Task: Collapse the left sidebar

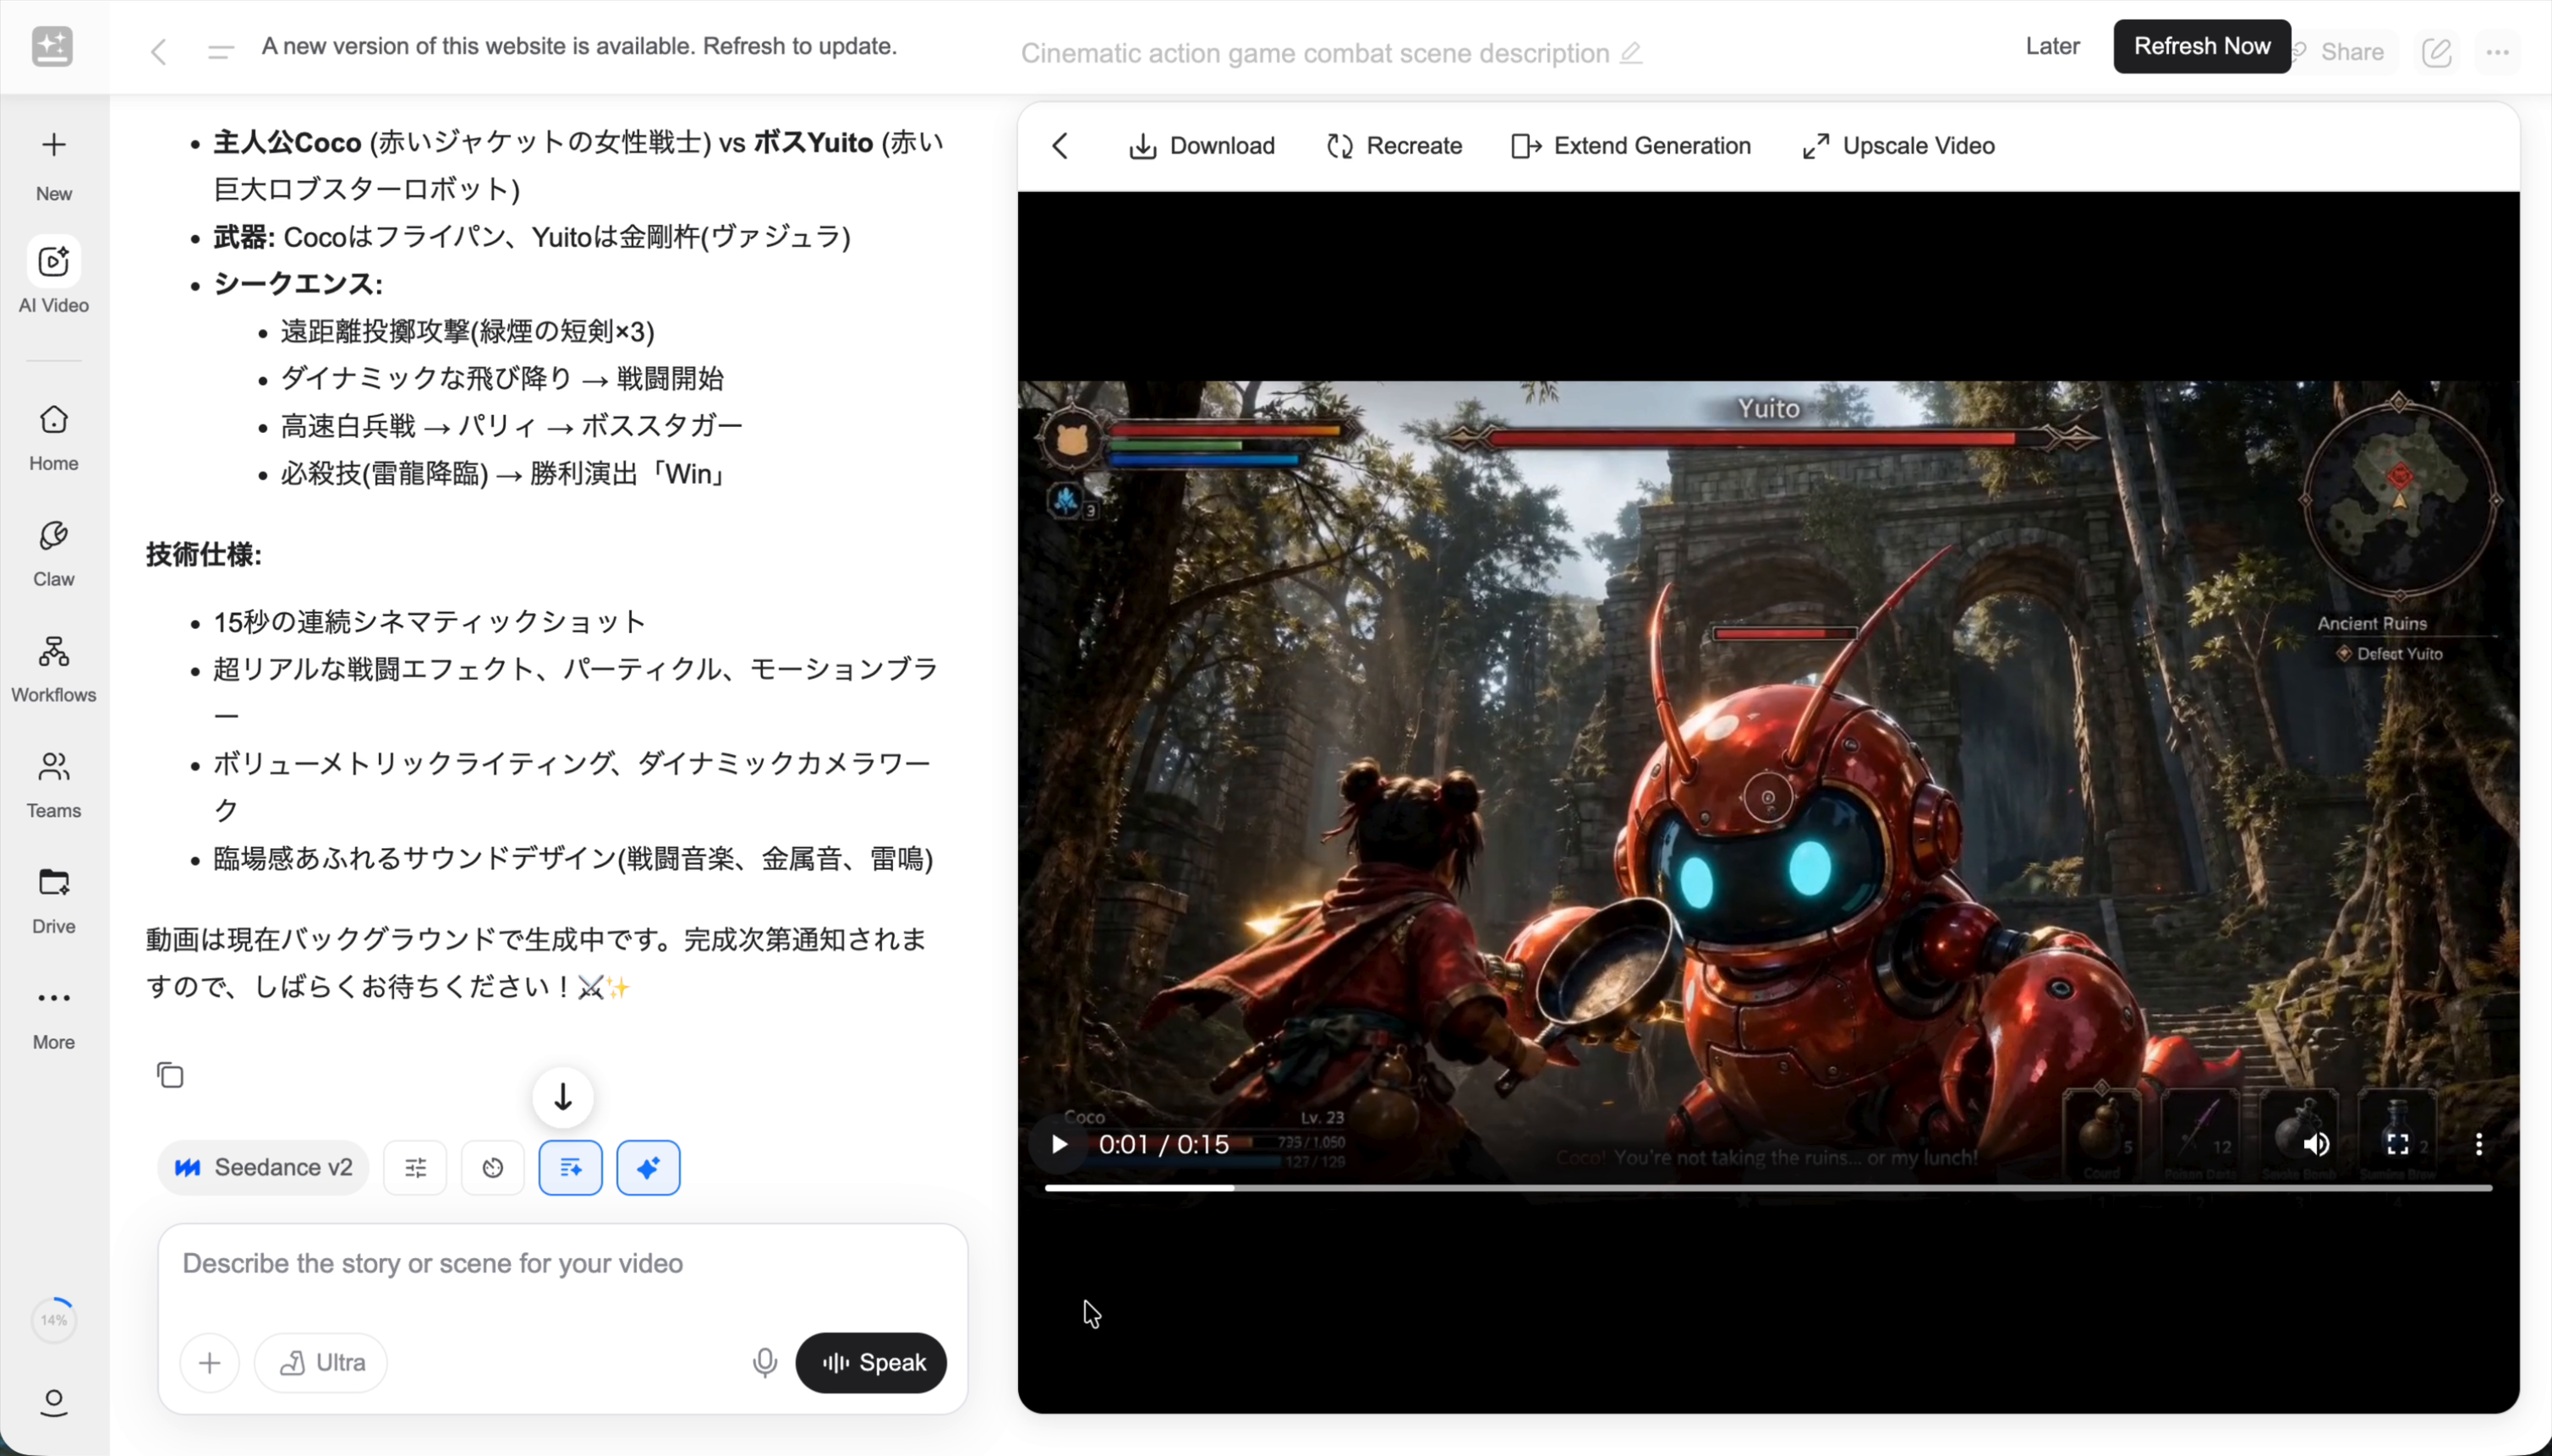Action: tap(219, 51)
